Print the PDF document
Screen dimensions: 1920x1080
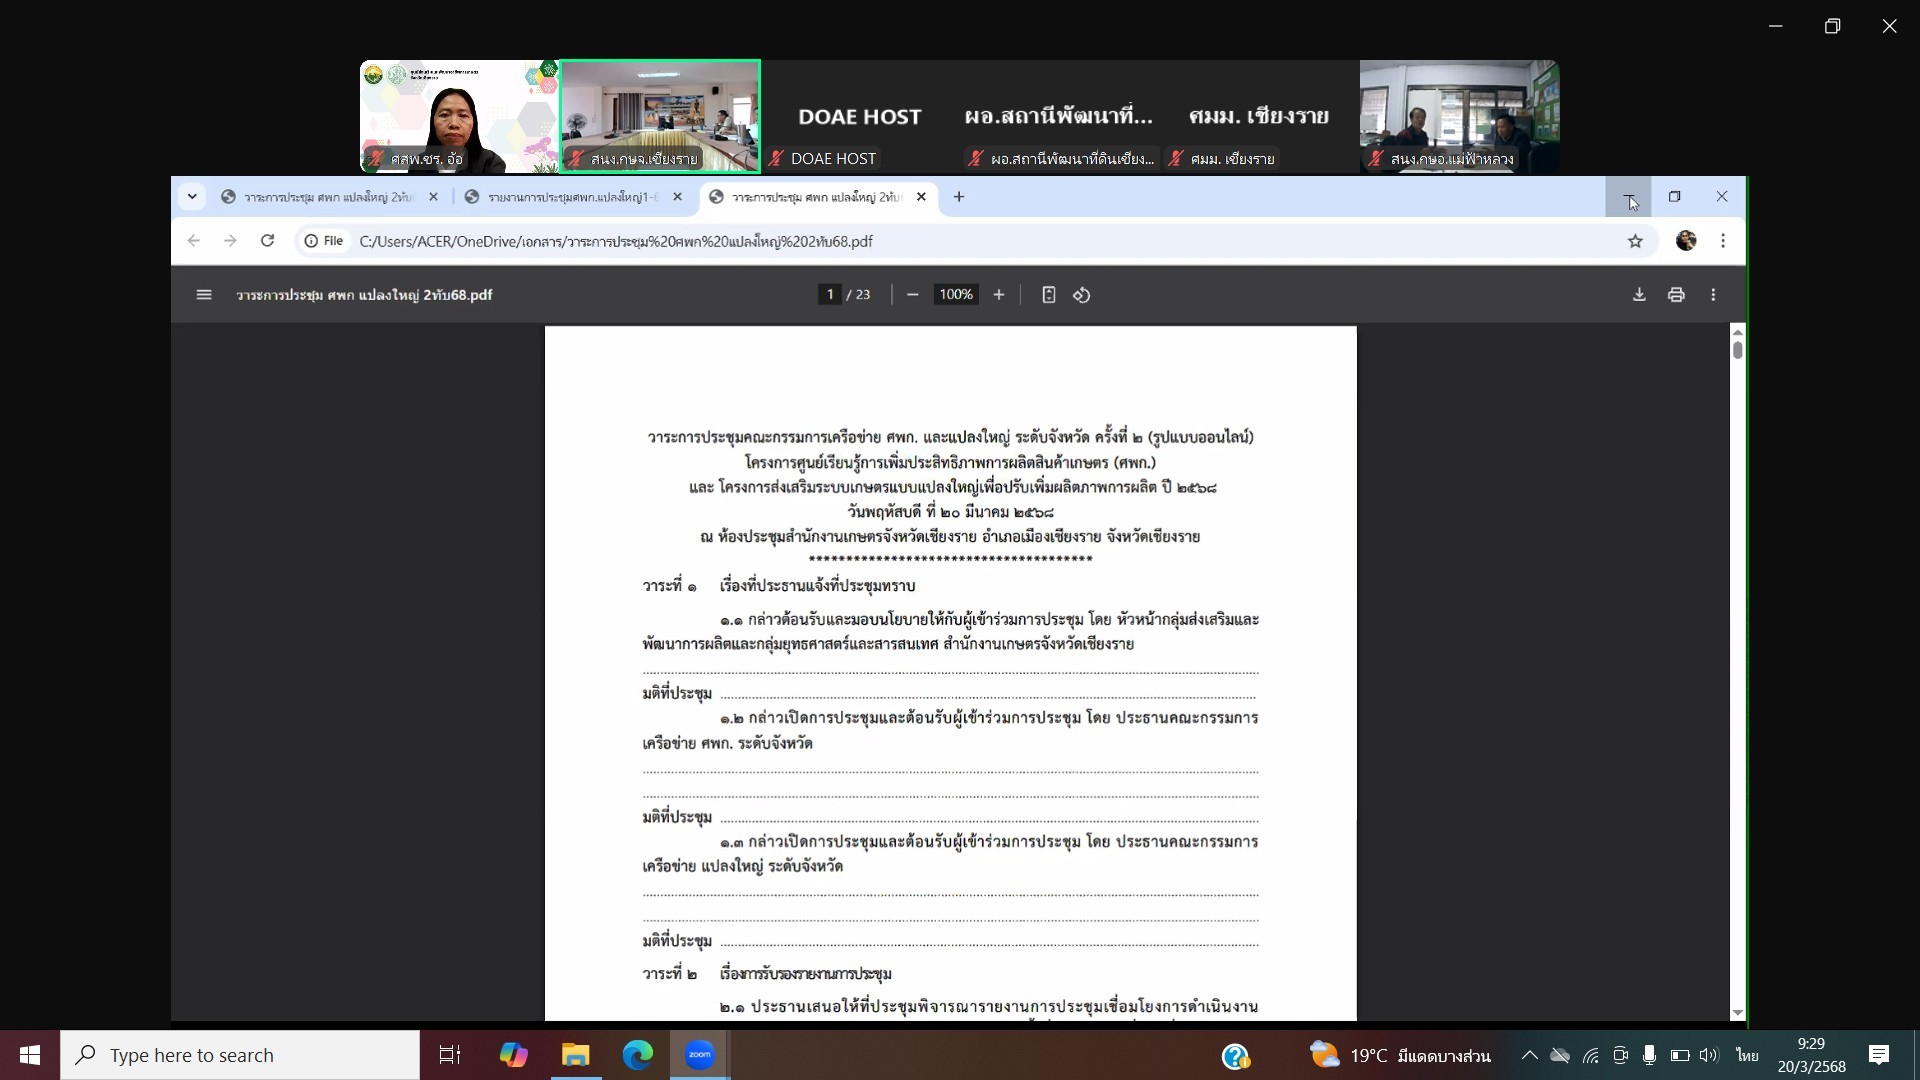[x=1676, y=295]
